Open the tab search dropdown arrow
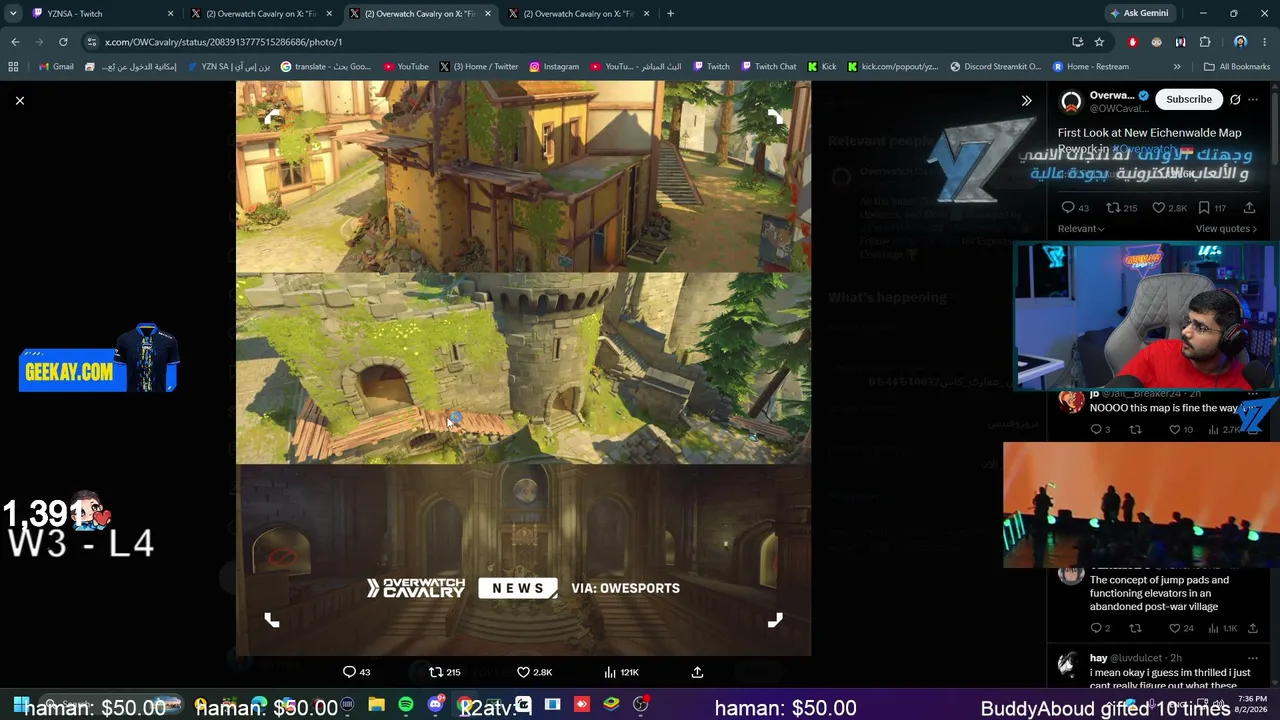Image resolution: width=1280 pixels, height=720 pixels. point(12,14)
